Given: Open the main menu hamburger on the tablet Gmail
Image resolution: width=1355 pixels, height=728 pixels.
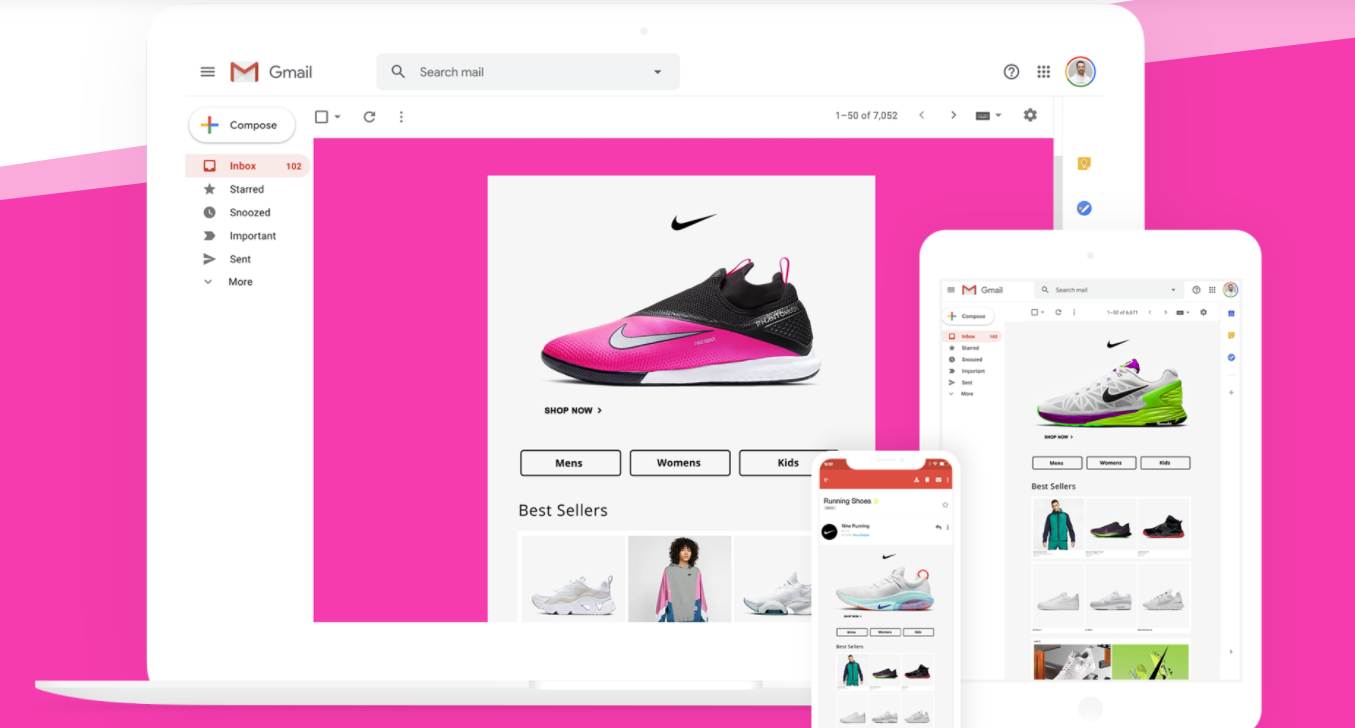Looking at the screenshot, I should [951, 290].
